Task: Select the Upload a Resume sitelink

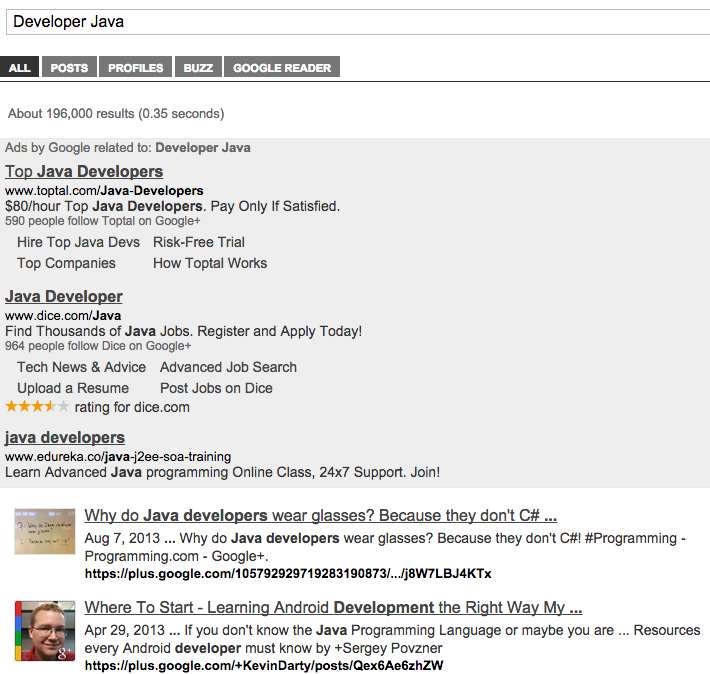Action: (x=73, y=388)
